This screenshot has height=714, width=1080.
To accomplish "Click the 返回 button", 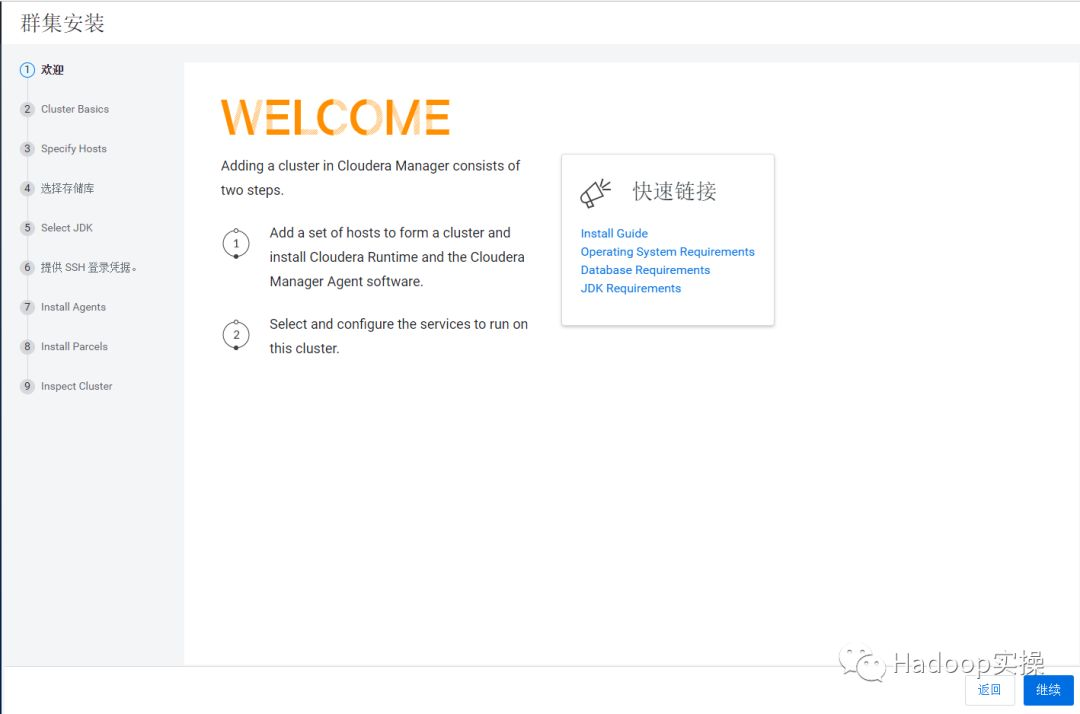I will (x=990, y=690).
